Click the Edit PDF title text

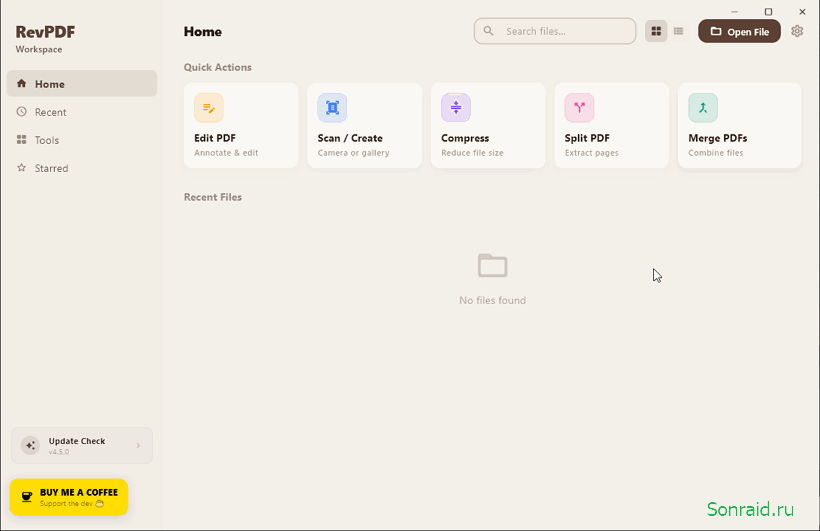[215, 138]
